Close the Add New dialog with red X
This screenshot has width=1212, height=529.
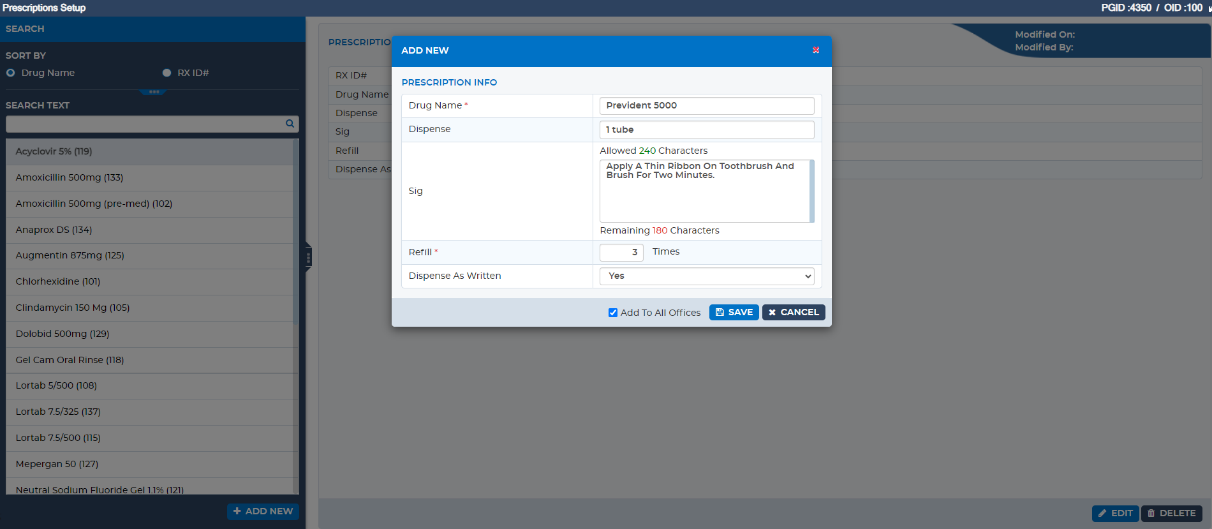point(815,50)
